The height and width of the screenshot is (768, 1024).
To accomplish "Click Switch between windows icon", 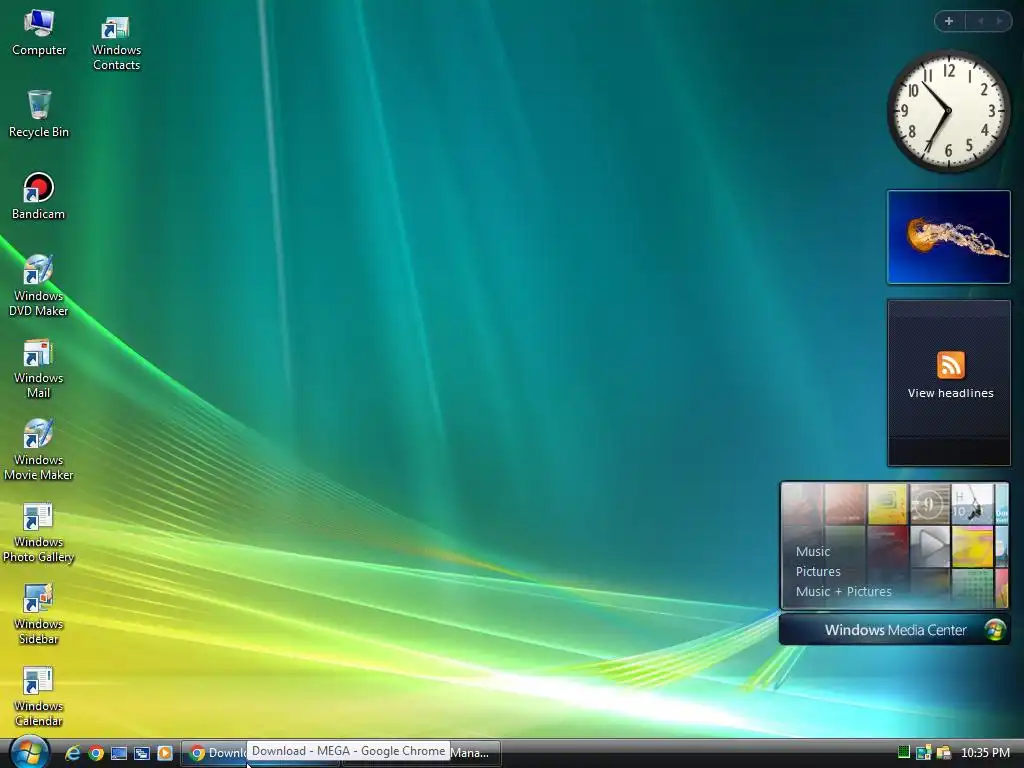I will [142, 753].
